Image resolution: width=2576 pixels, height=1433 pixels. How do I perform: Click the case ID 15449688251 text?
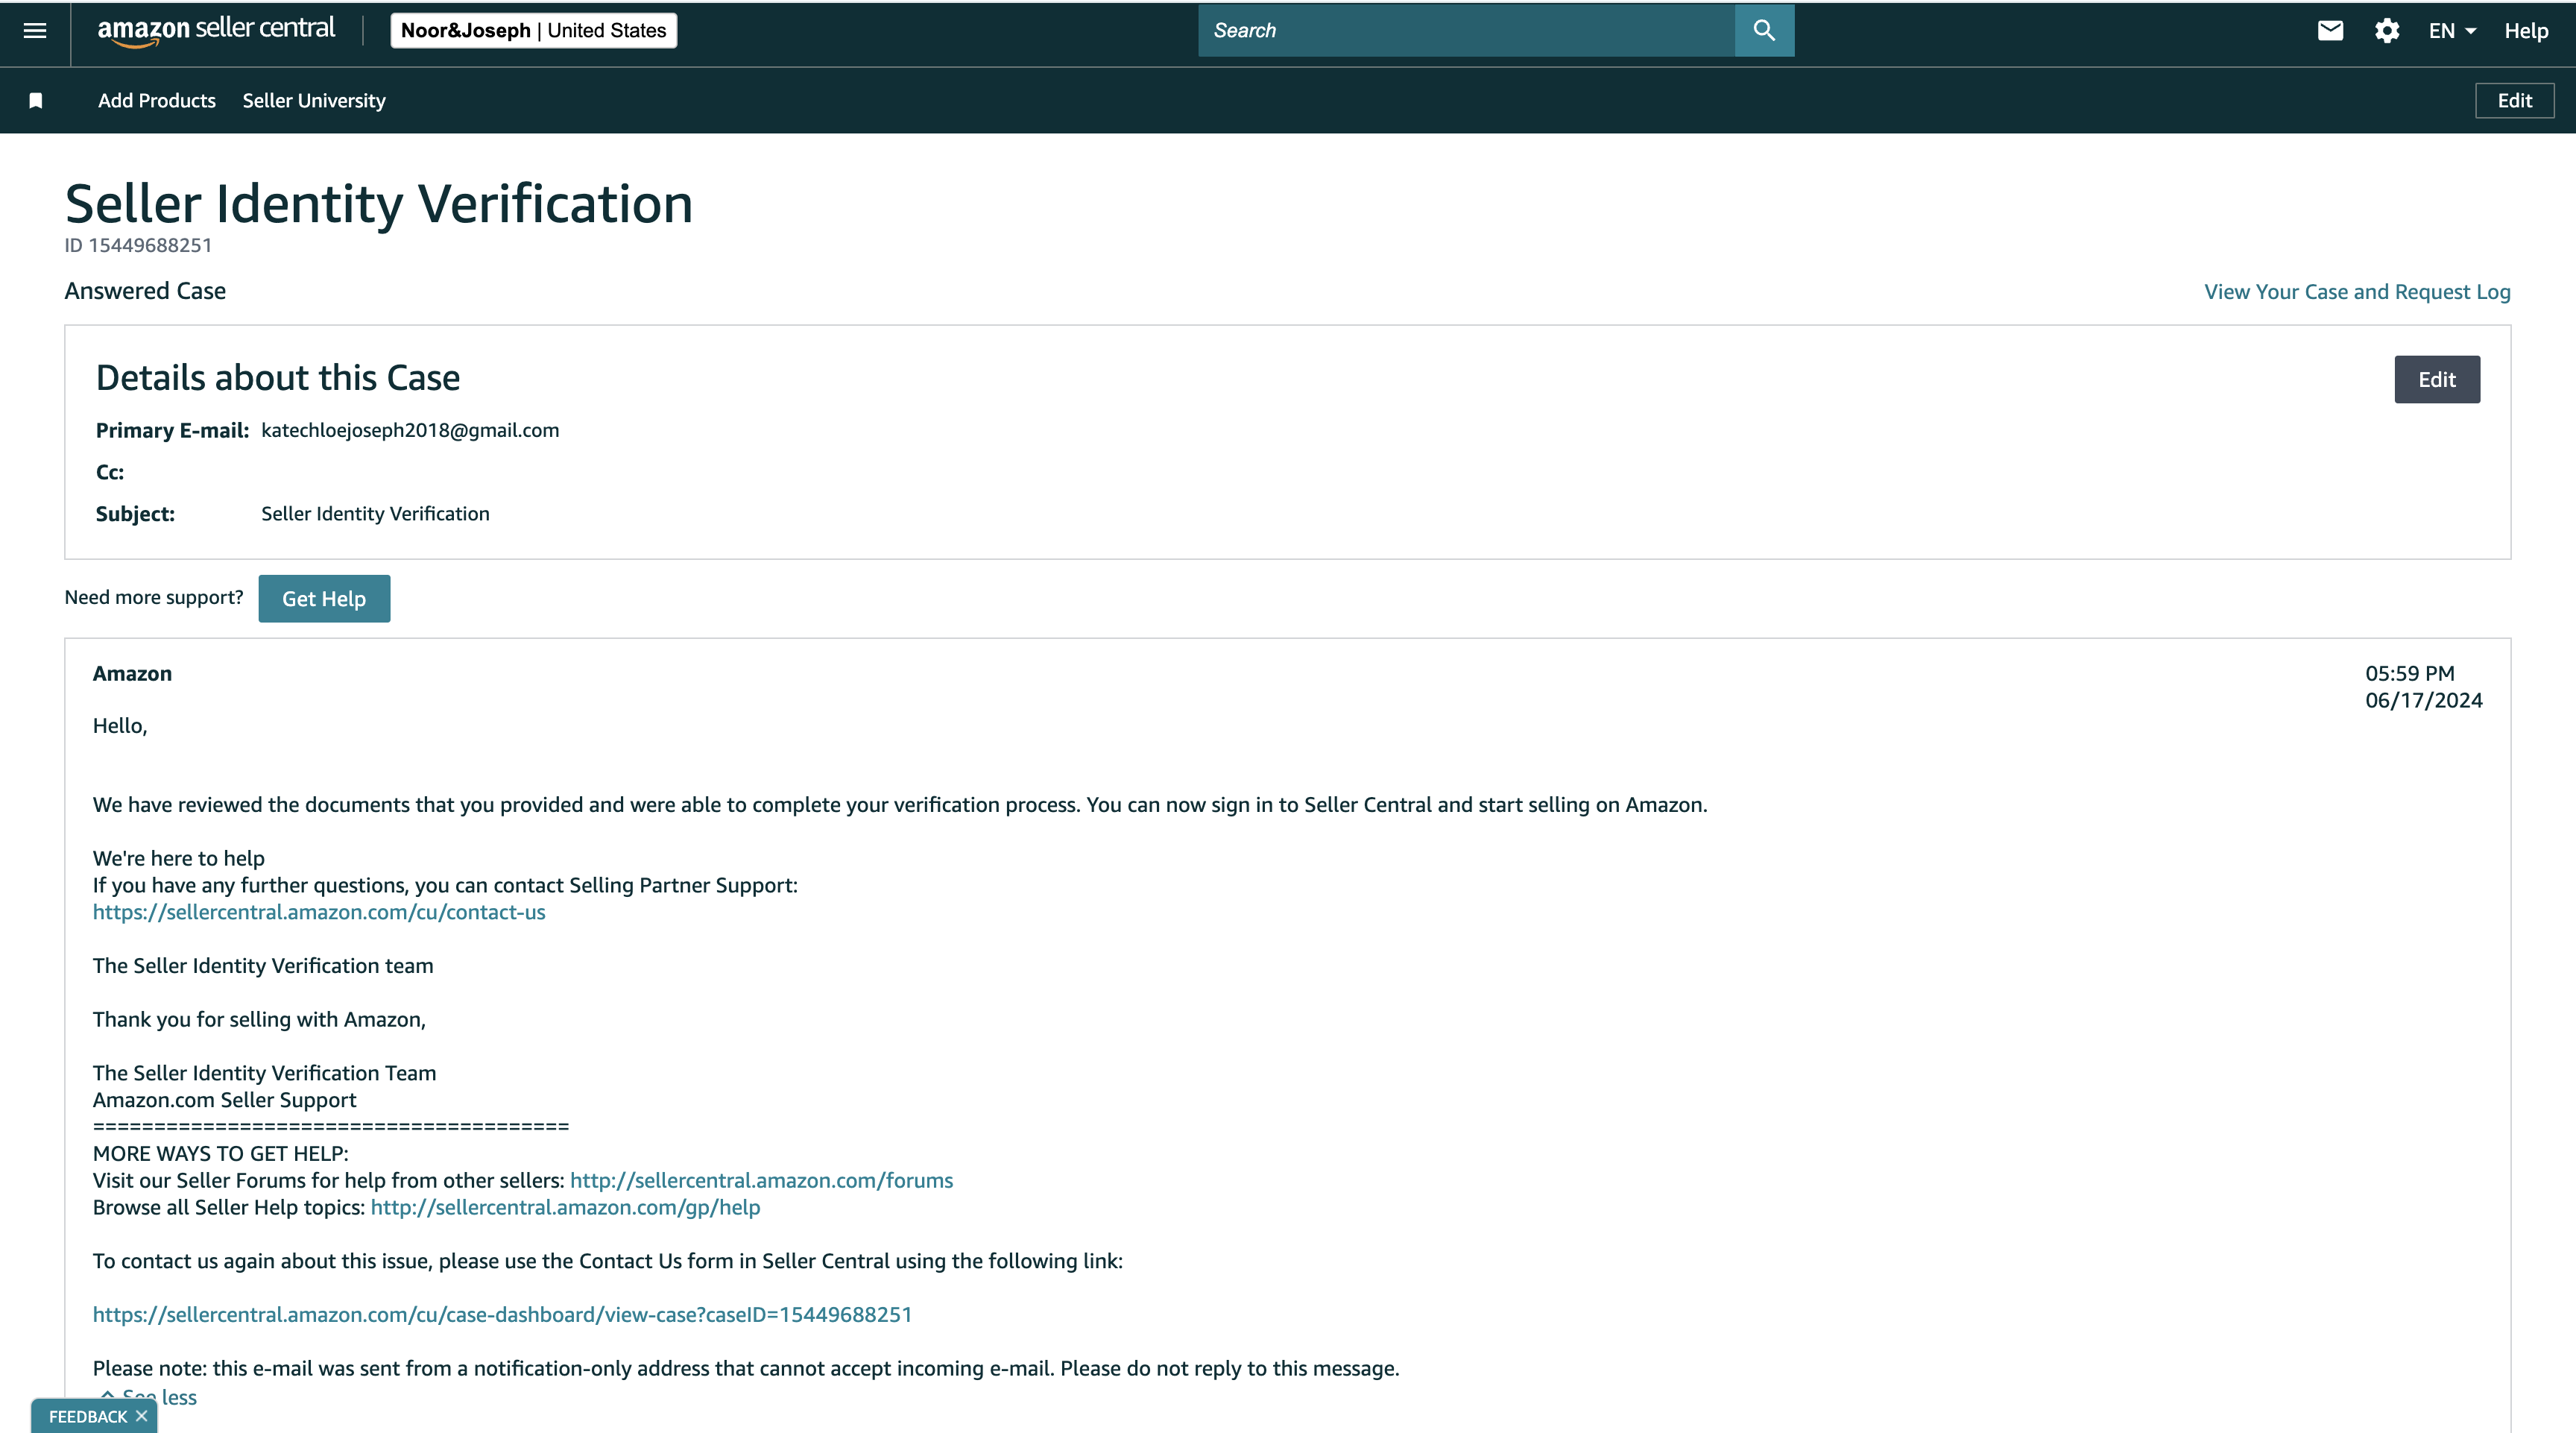click(x=138, y=245)
